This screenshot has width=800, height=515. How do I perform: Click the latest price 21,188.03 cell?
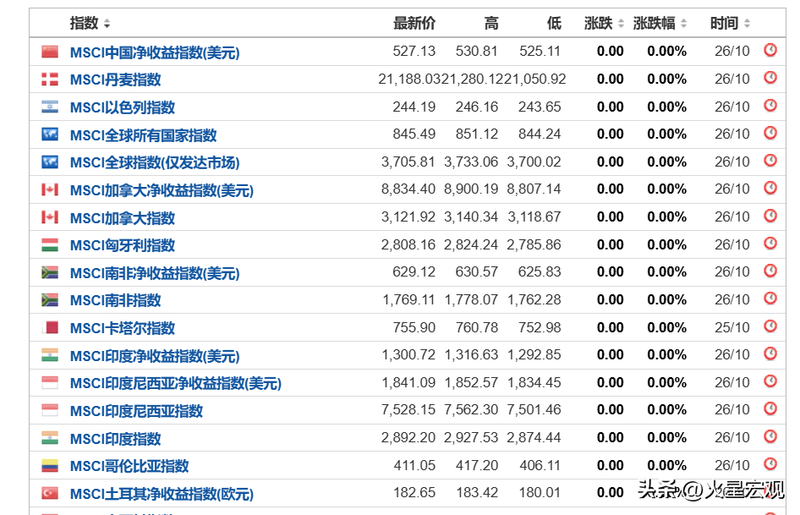(x=409, y=79)
